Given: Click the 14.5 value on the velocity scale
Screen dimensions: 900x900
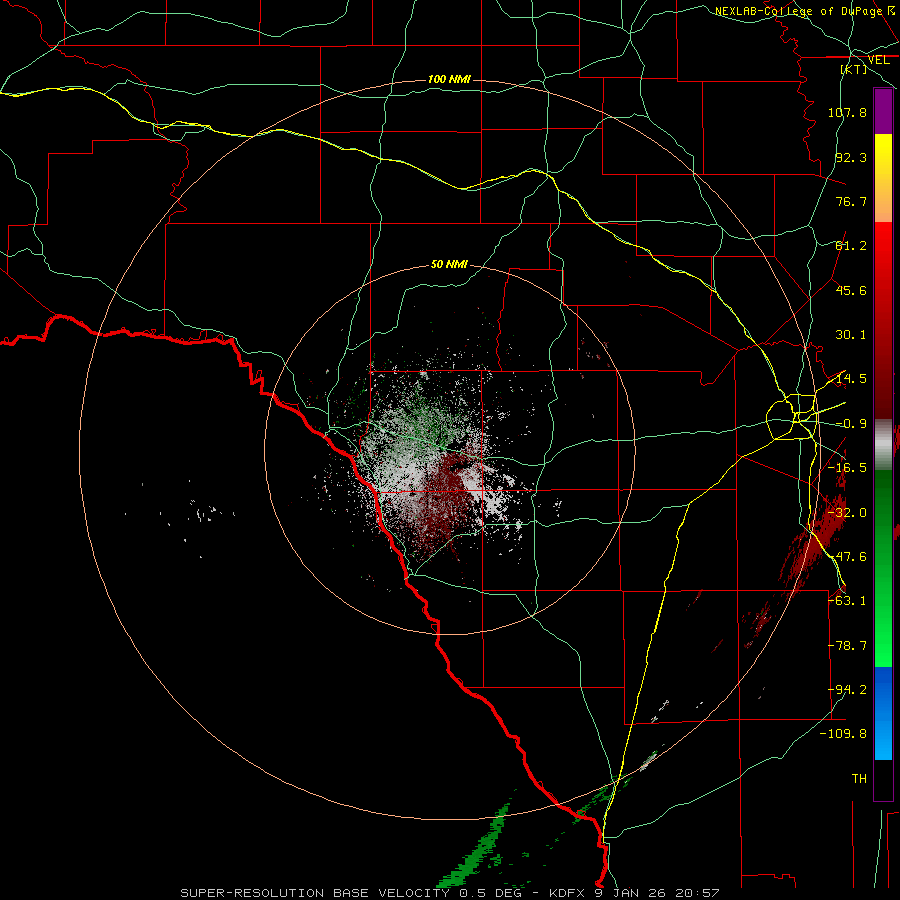Looking at the screenshot, I should point(851,379).
